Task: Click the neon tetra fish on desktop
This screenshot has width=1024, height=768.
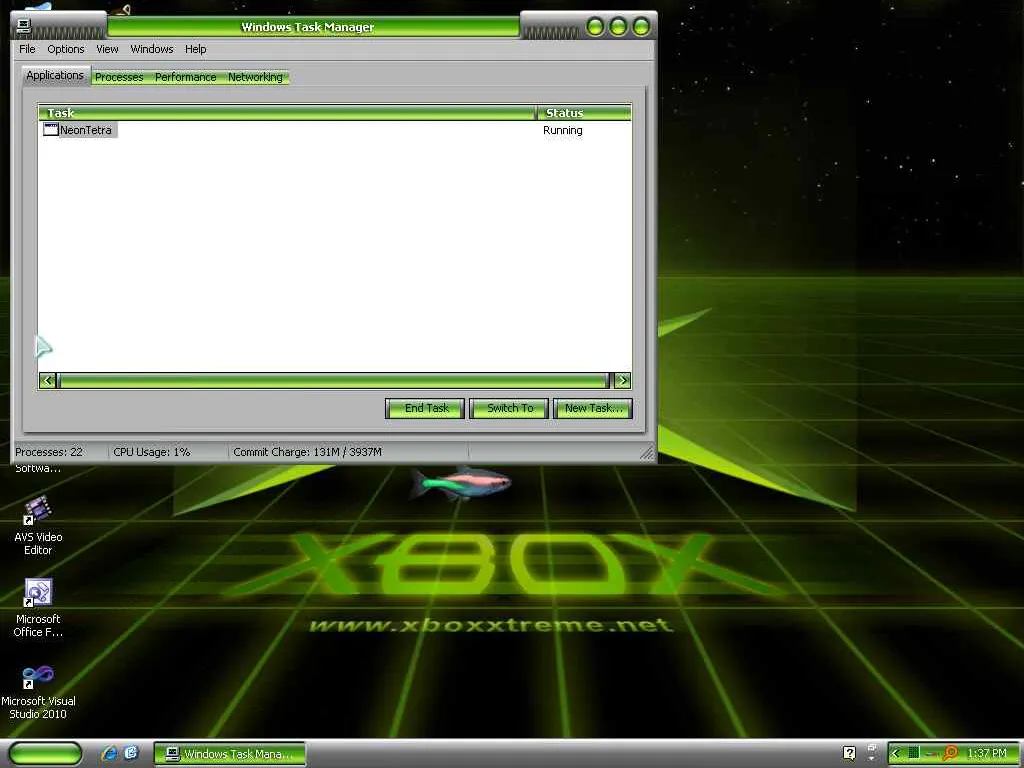Action: pos(460,484)
